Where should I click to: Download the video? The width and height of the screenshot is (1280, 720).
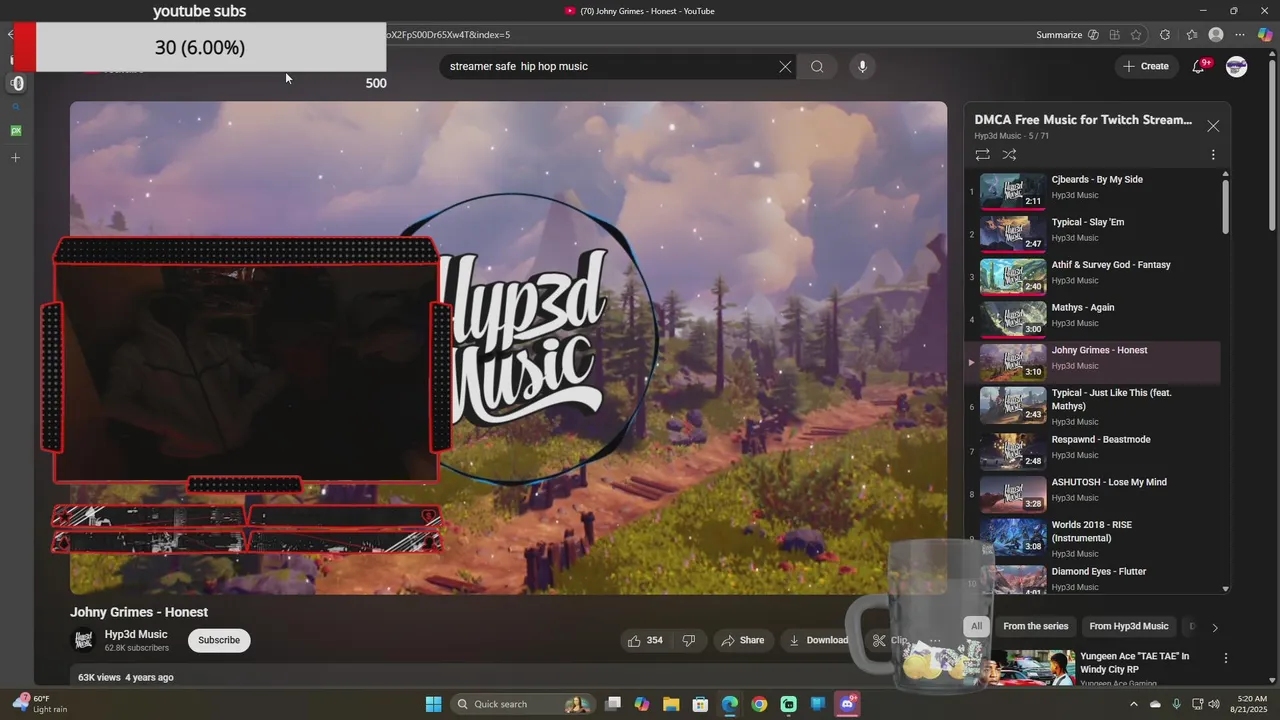818,640
